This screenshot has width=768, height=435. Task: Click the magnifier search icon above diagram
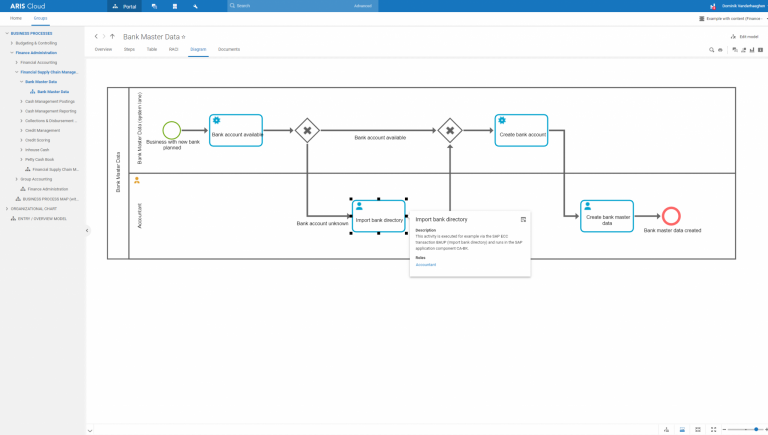click(x=712, y=49)
